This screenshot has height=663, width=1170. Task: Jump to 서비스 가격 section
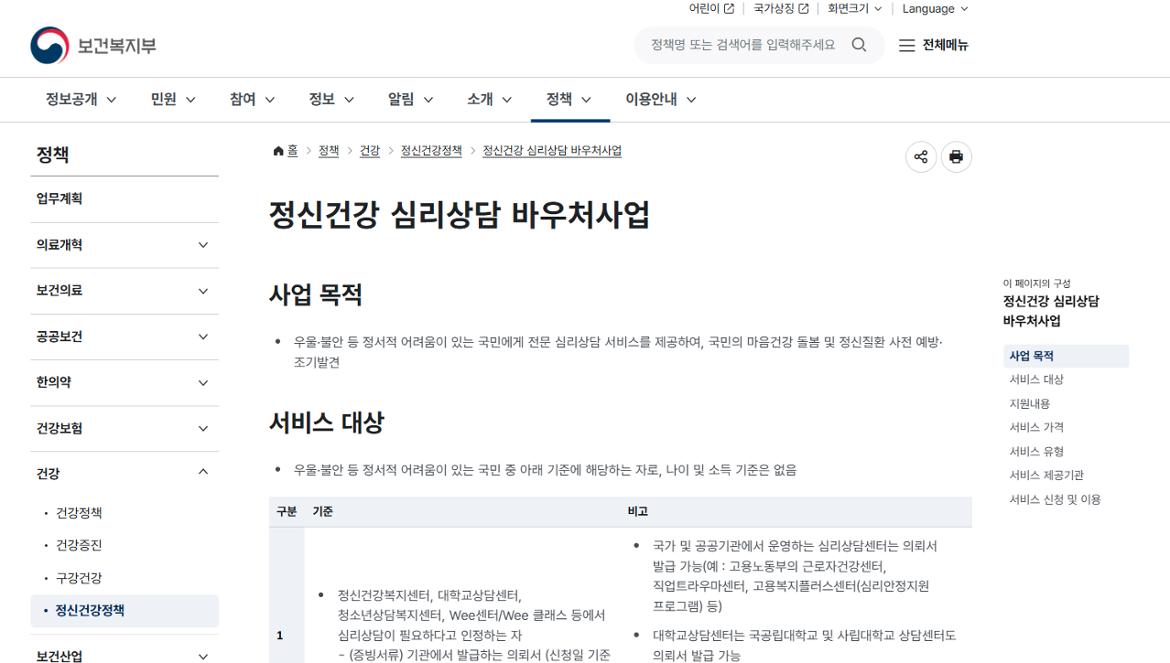point(1036,427)
